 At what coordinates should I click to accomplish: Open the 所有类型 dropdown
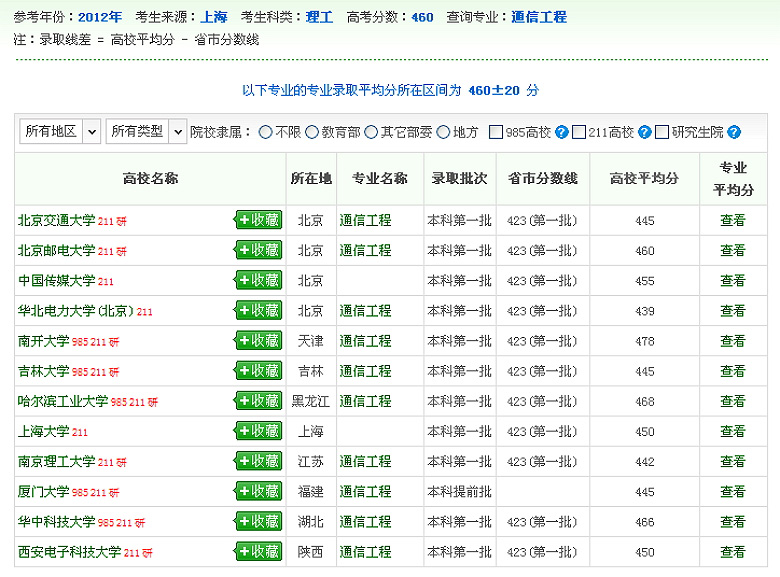[x=146, y=131]
